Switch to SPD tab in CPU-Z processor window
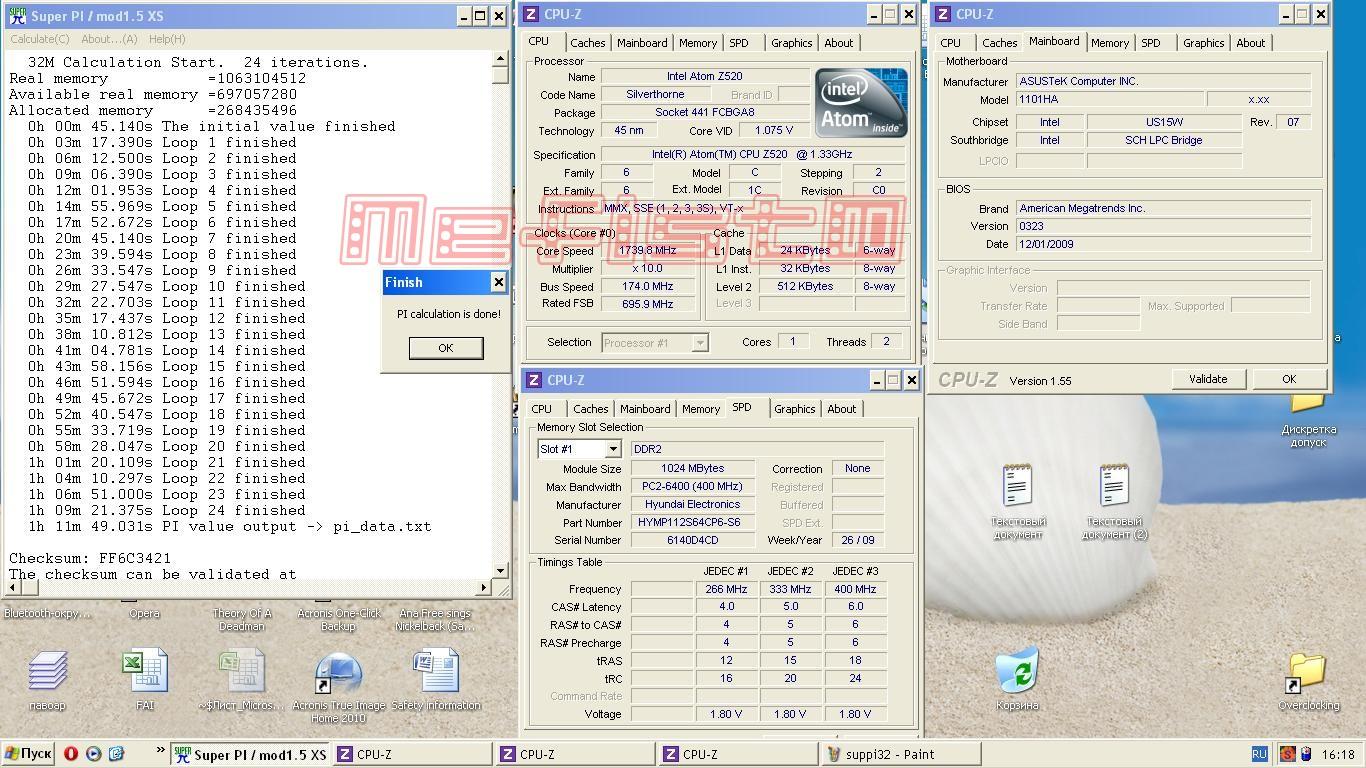This screenshot has width=1366, height=768. pos(739,43)
